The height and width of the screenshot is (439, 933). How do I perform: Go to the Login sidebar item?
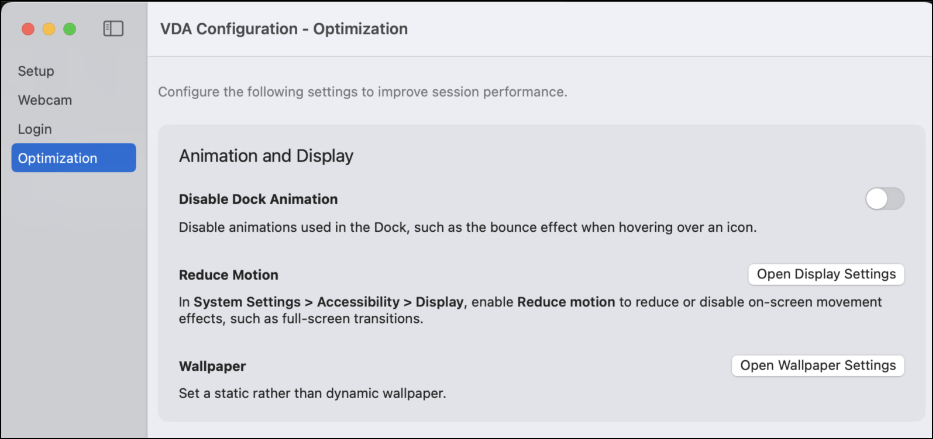(x=35, y=129)
